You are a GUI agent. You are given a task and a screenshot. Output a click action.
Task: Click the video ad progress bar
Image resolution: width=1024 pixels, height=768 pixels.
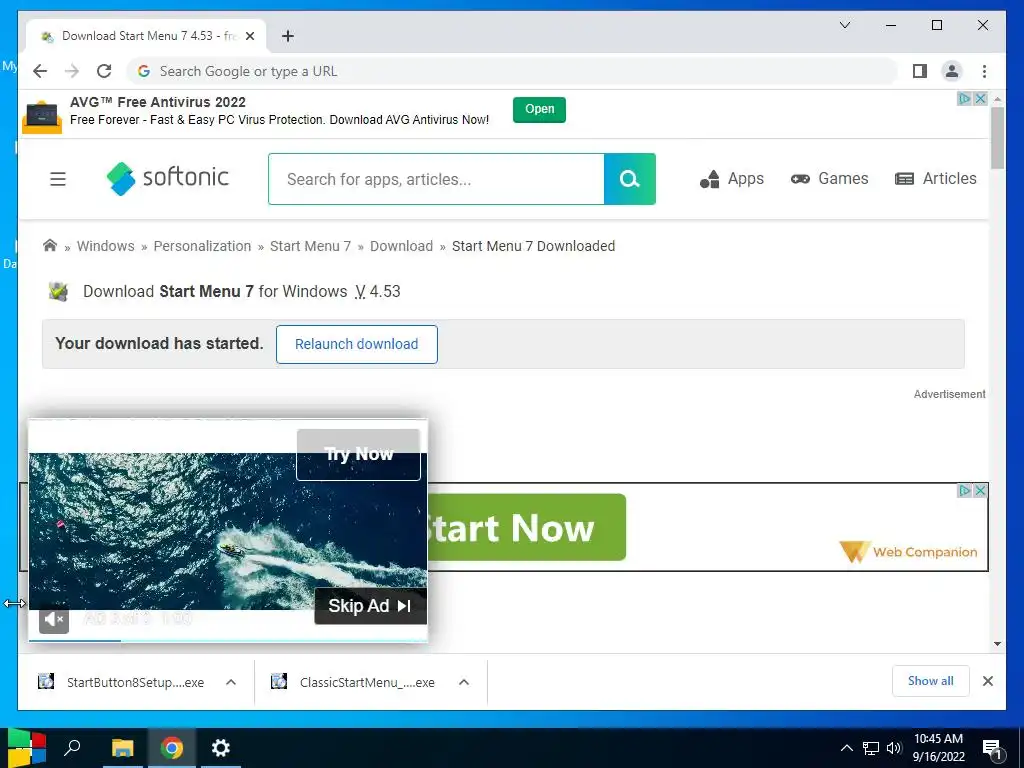click(228, 640)
